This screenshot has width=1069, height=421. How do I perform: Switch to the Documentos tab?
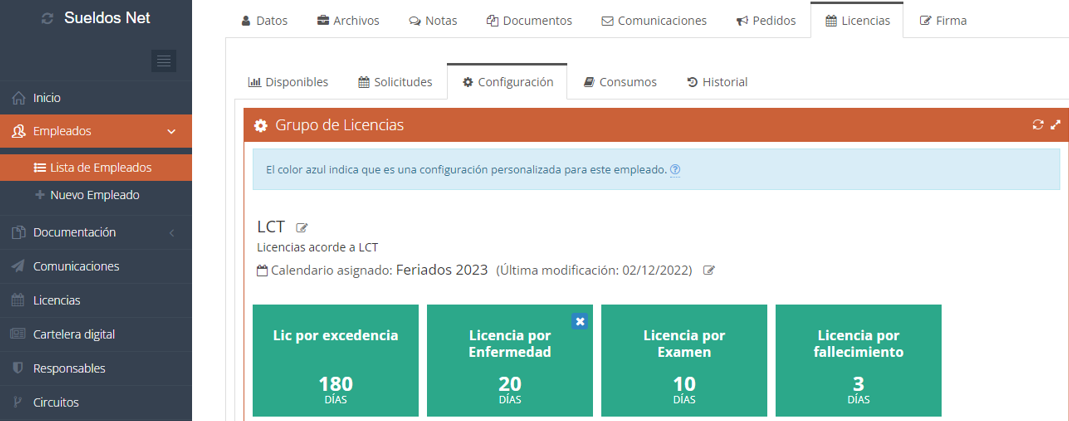point(529,20)
